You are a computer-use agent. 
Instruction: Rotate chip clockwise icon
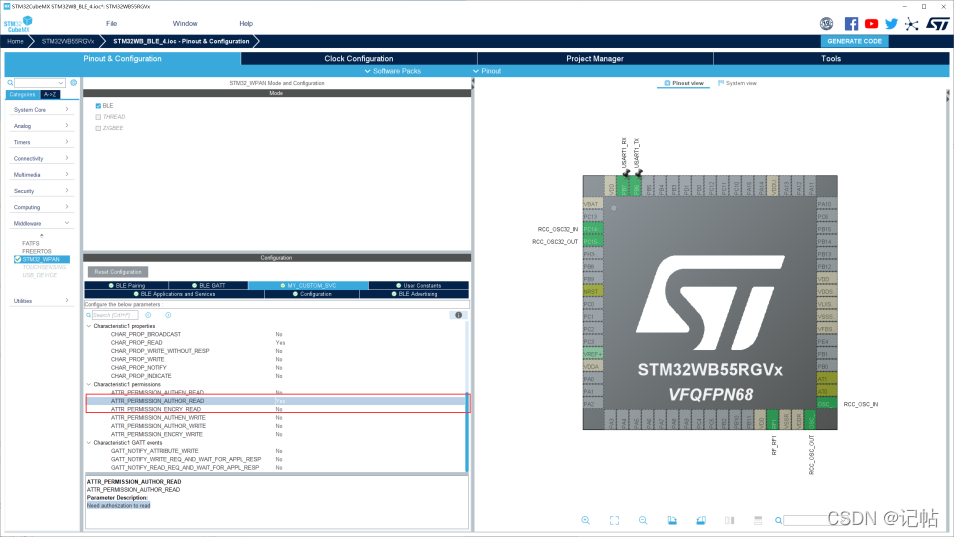672,521
